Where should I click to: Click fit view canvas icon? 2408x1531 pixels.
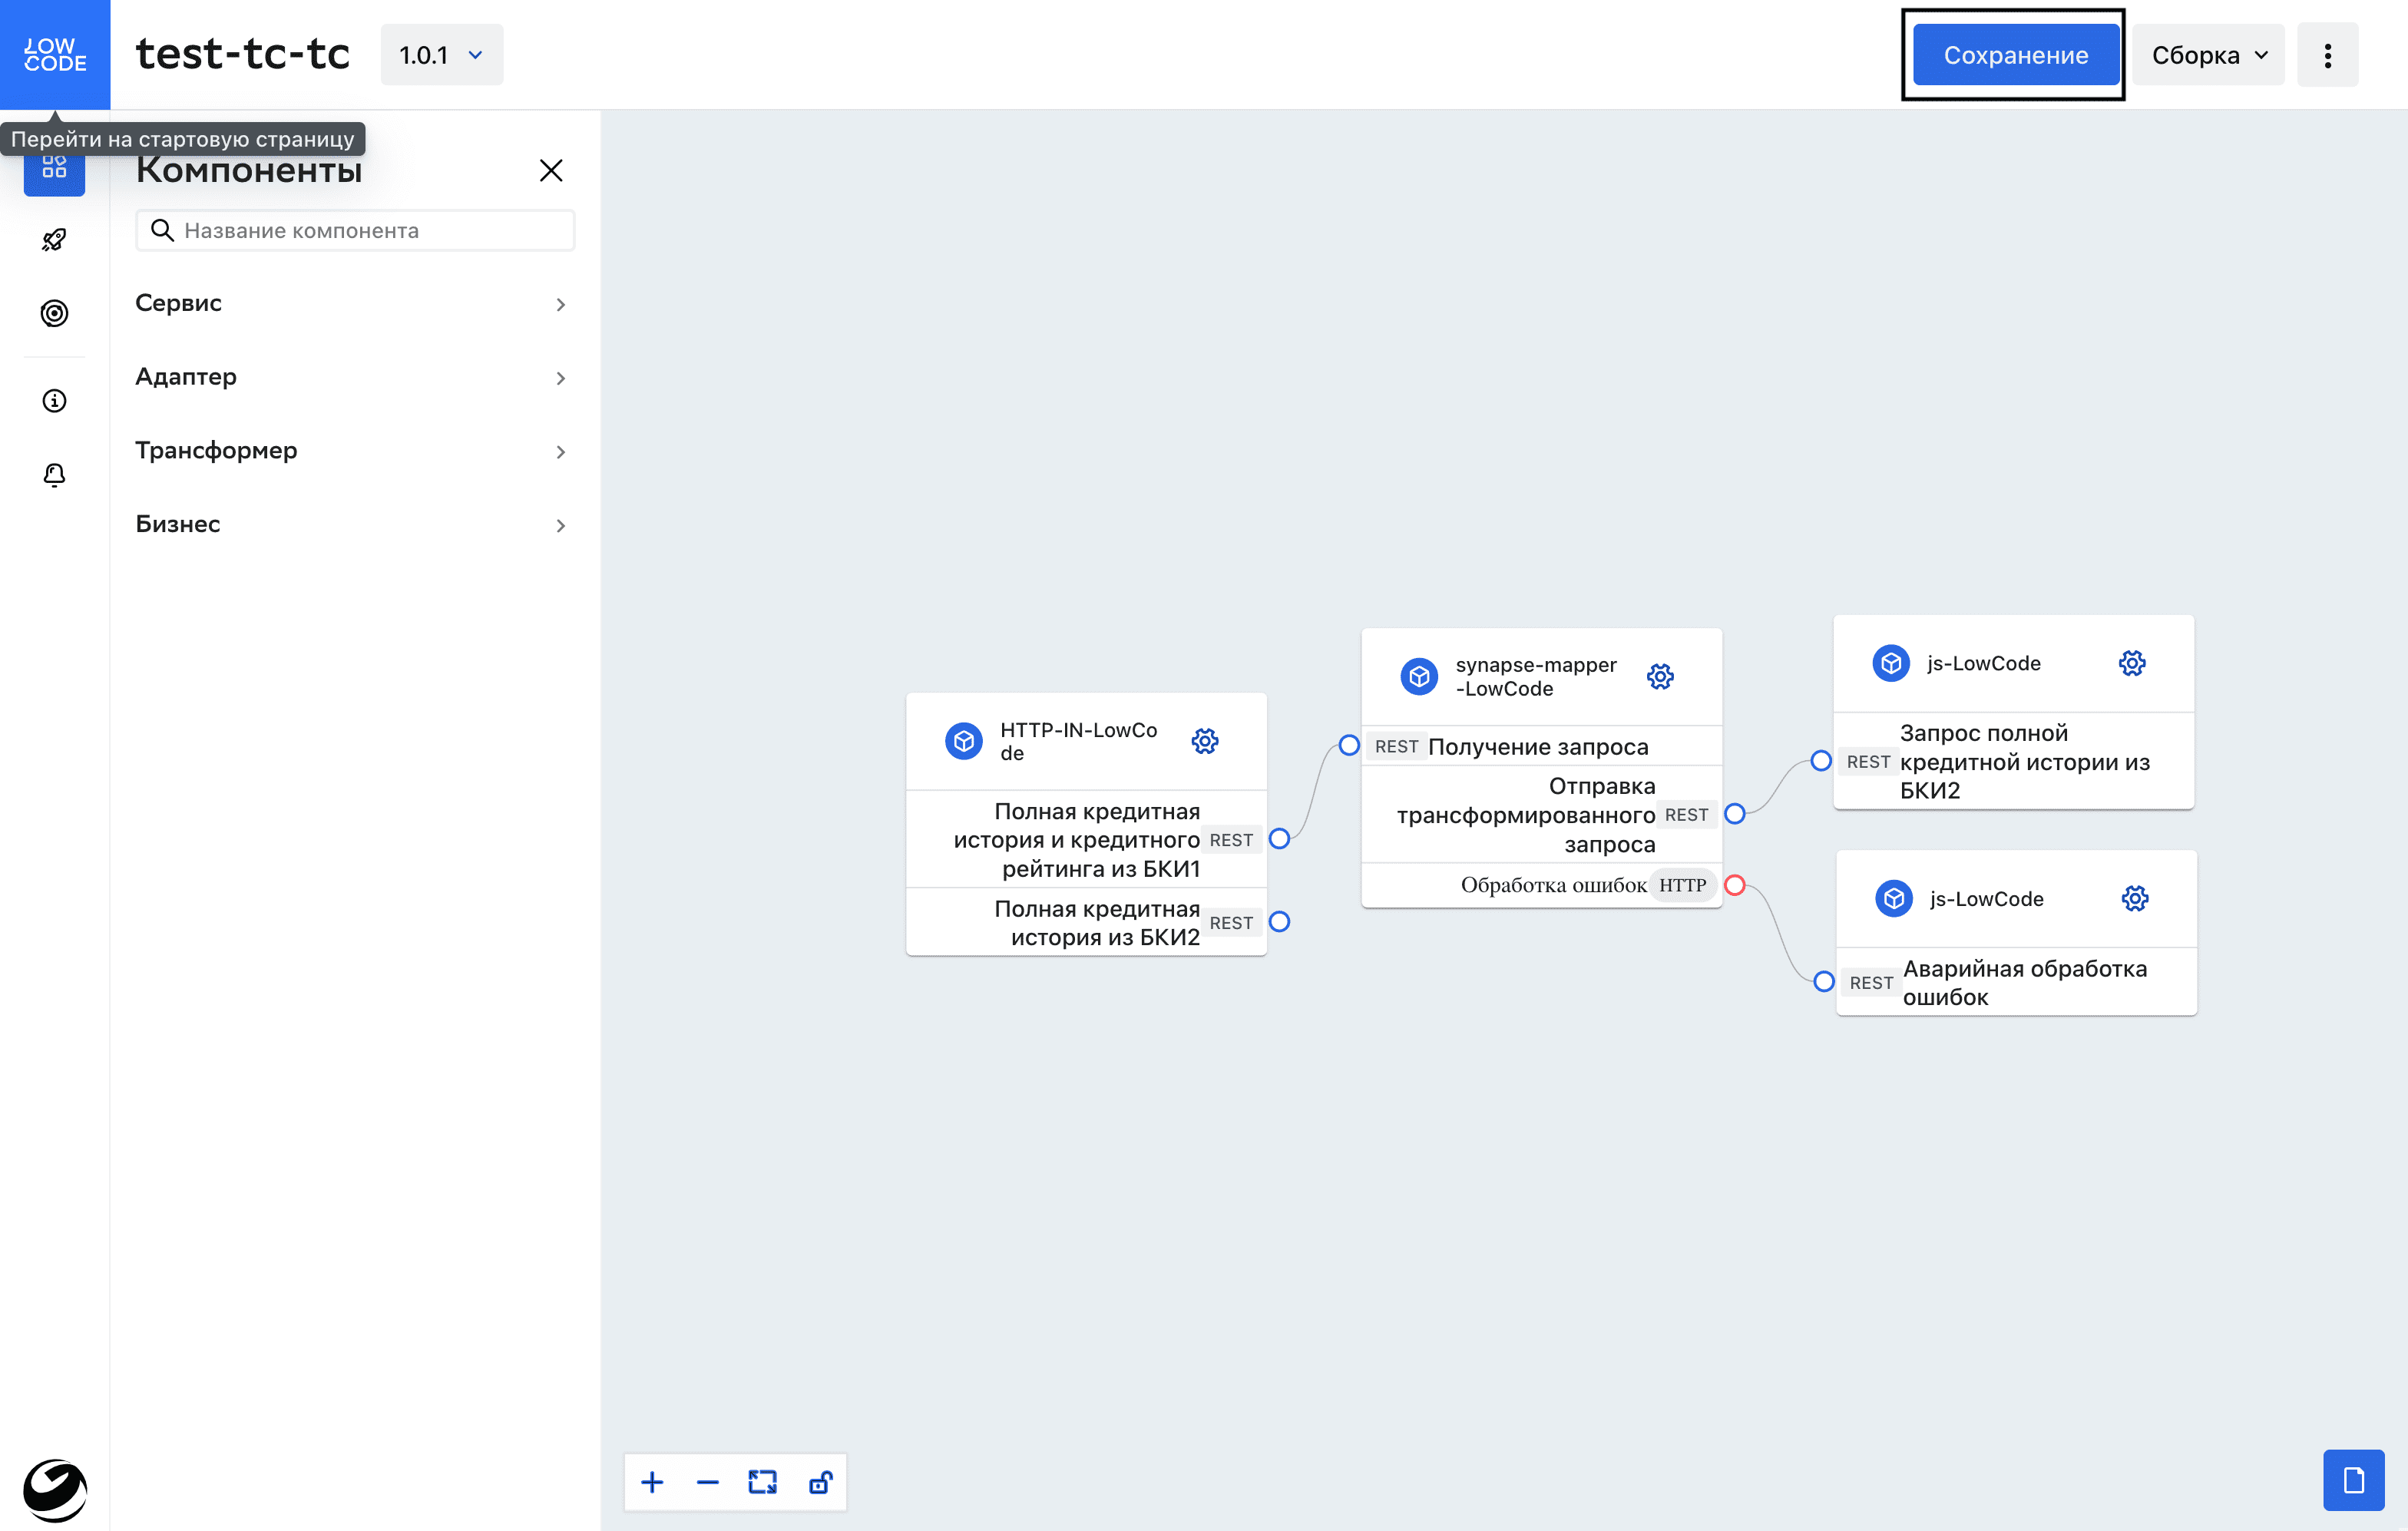[762, 1481]
